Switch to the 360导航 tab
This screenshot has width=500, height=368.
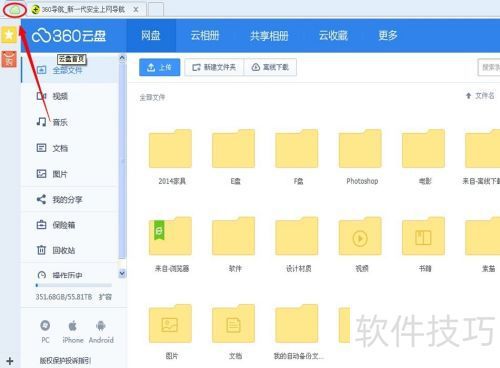point(83,9)
